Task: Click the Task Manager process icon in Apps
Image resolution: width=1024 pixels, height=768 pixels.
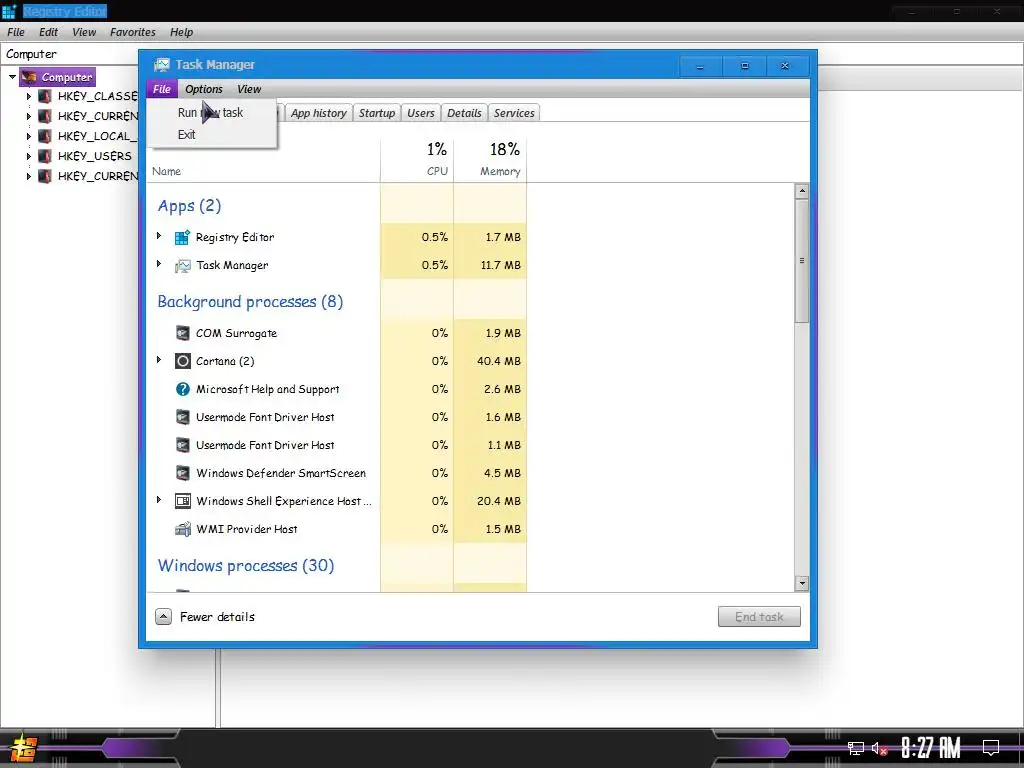Action: tap(182, 265)
